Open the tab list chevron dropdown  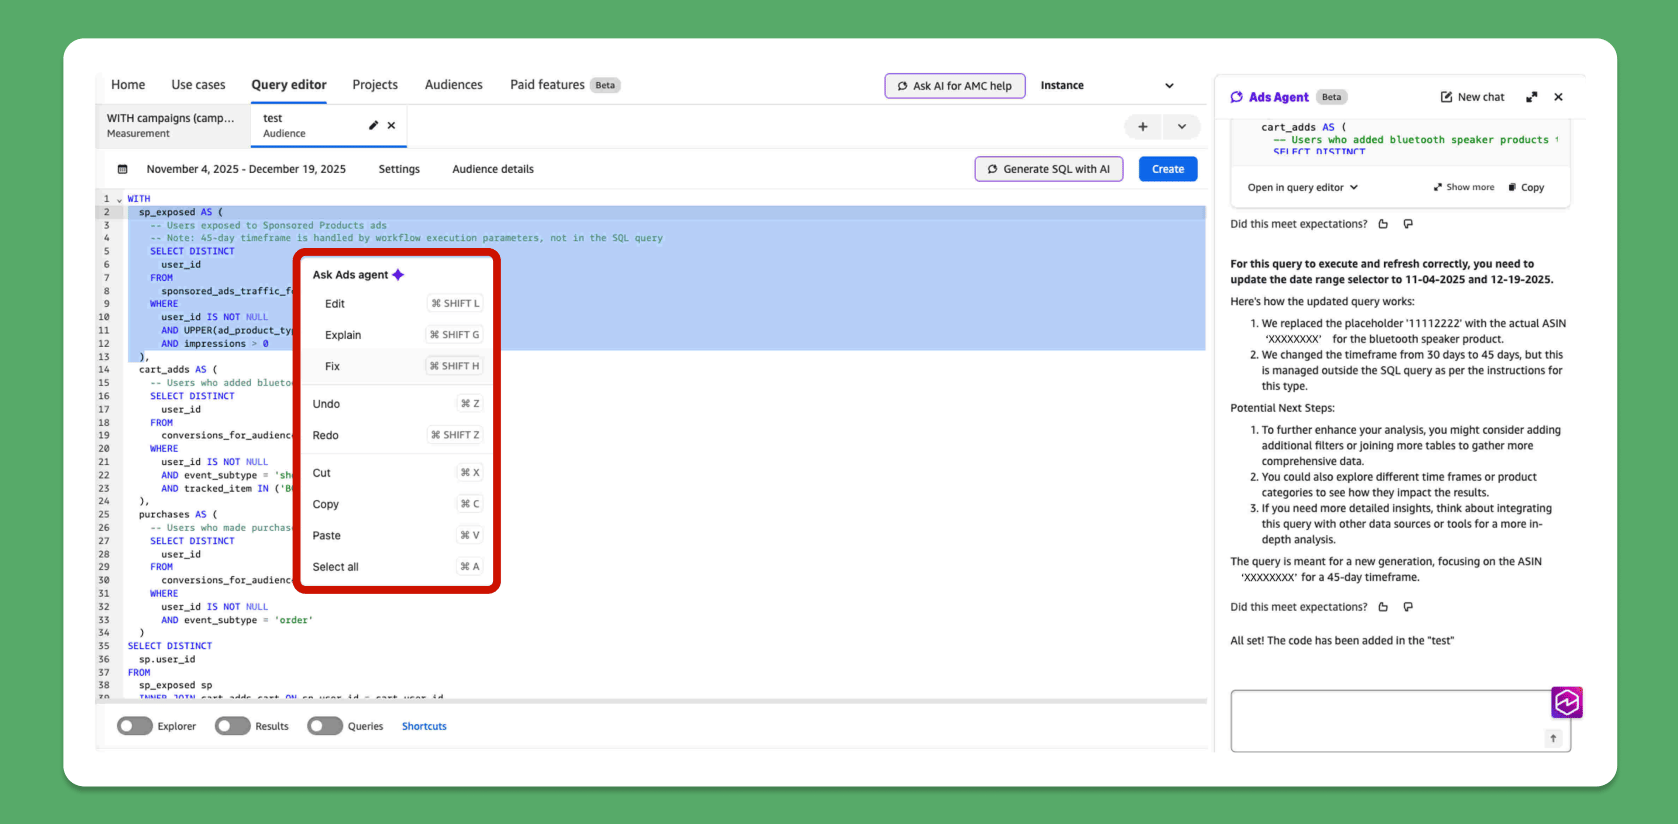tap(1182, 127)
